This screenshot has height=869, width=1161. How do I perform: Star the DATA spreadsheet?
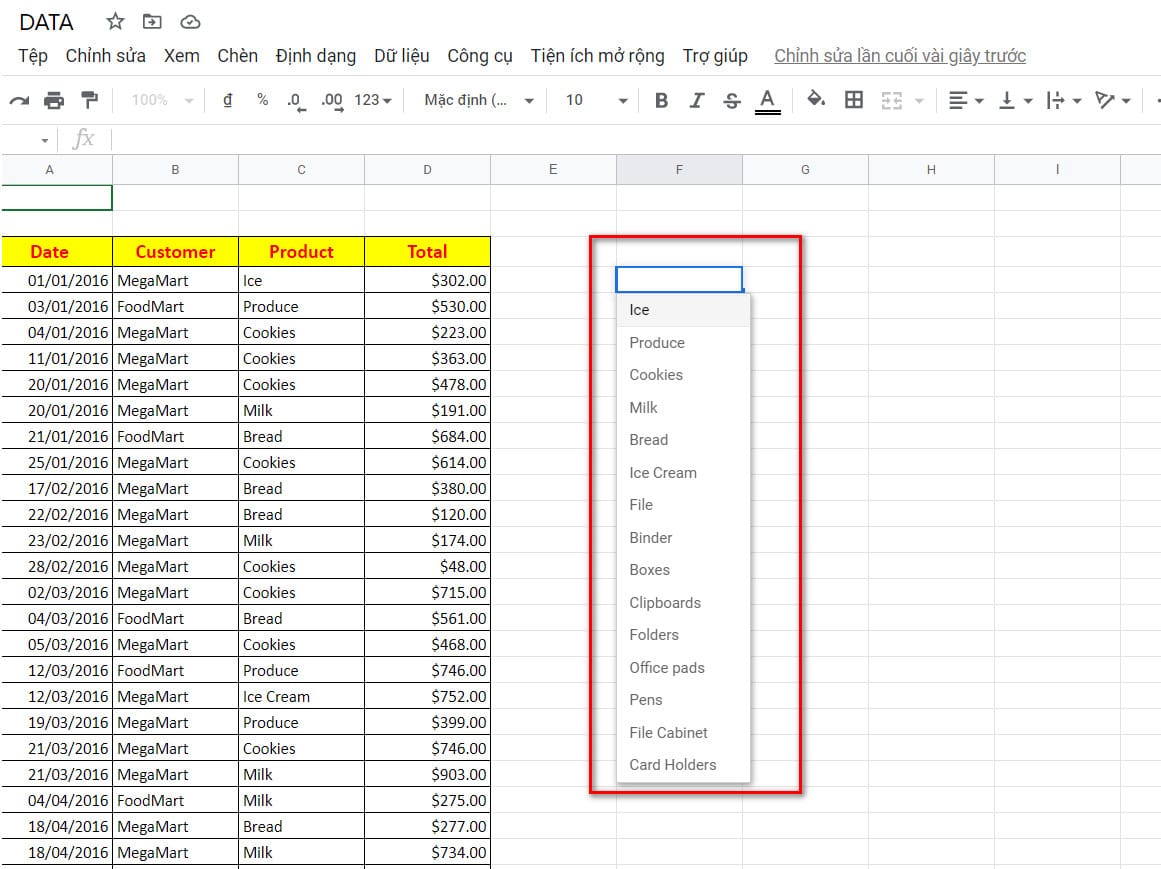116,22
